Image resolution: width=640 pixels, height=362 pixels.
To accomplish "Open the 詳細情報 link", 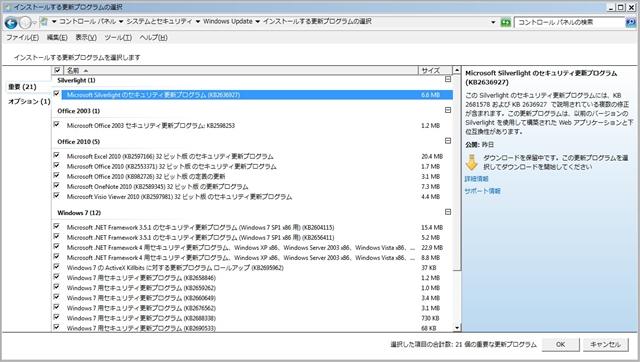I will point(476,179).
